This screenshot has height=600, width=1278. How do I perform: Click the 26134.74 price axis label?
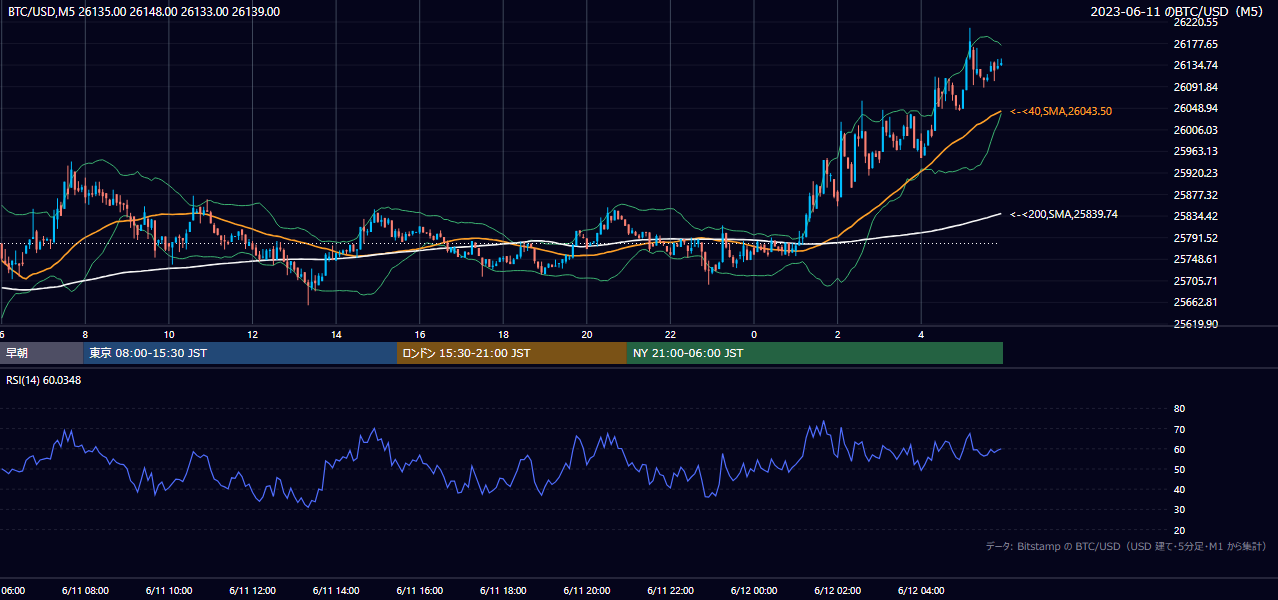[1195, 65]
